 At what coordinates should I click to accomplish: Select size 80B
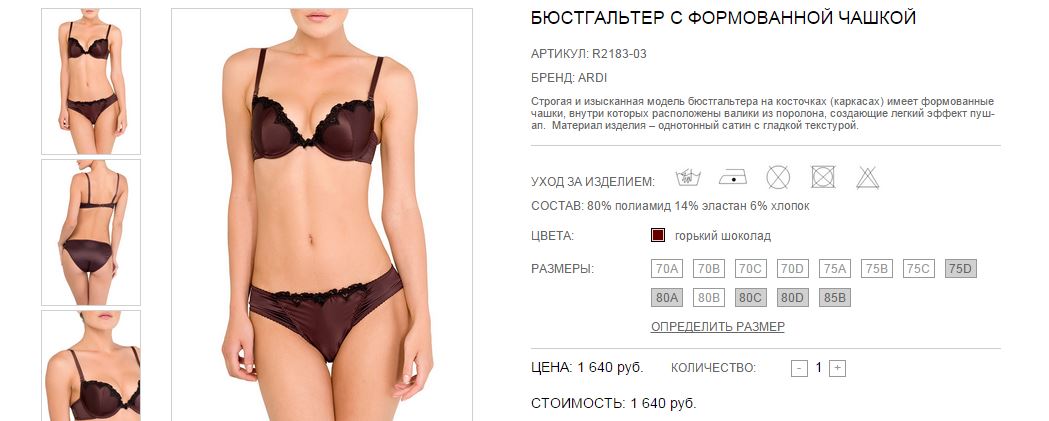click(708, 298)
